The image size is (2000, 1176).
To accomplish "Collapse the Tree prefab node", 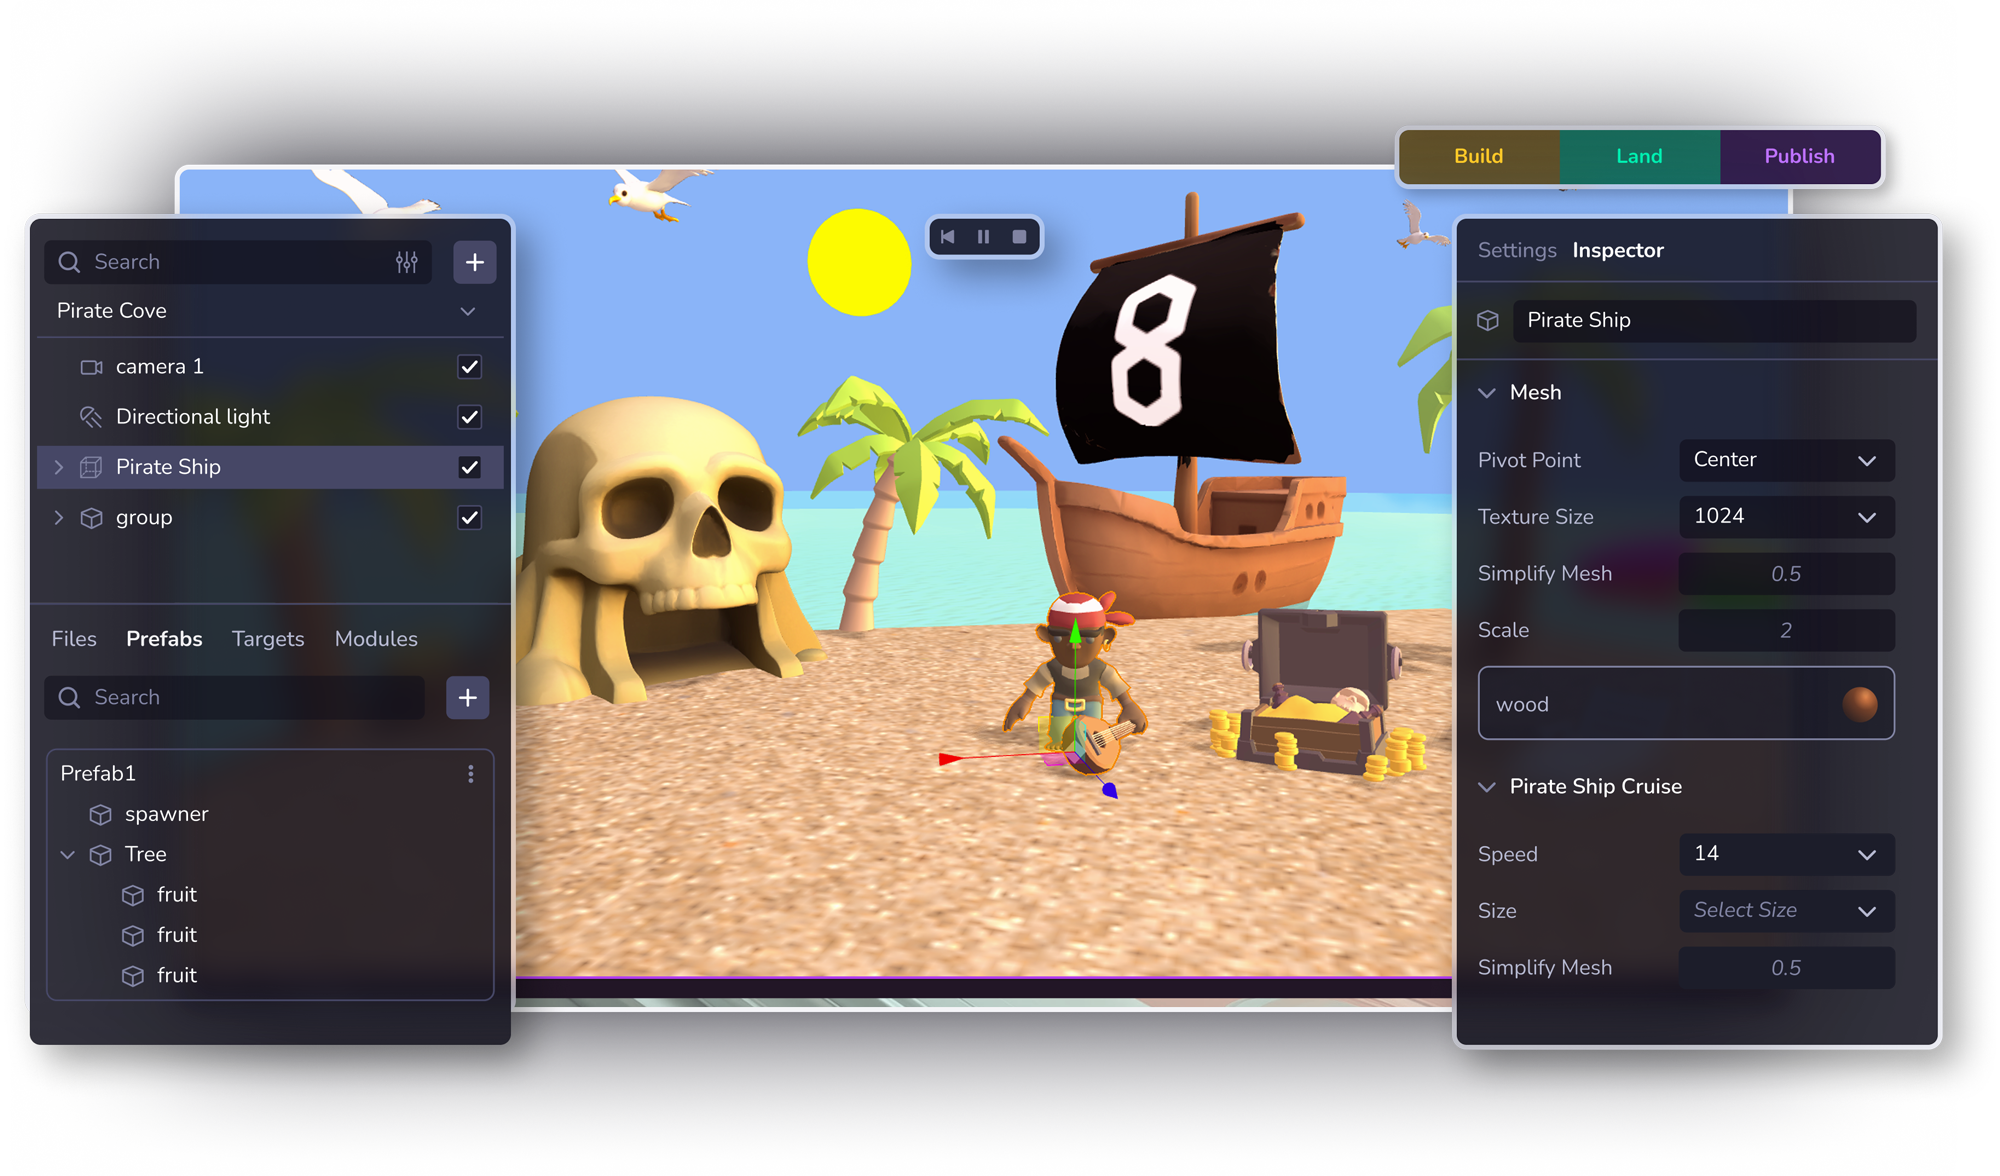I will [x=68, y=855].
